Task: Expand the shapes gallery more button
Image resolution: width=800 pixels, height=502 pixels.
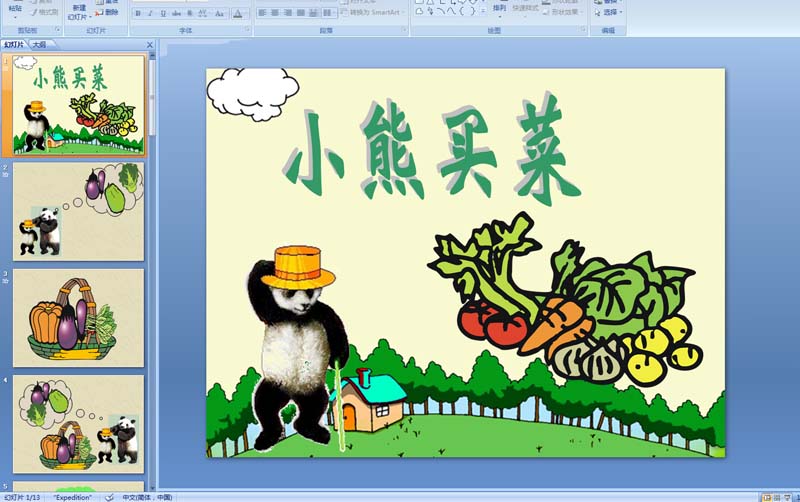Action: [483, 11]
